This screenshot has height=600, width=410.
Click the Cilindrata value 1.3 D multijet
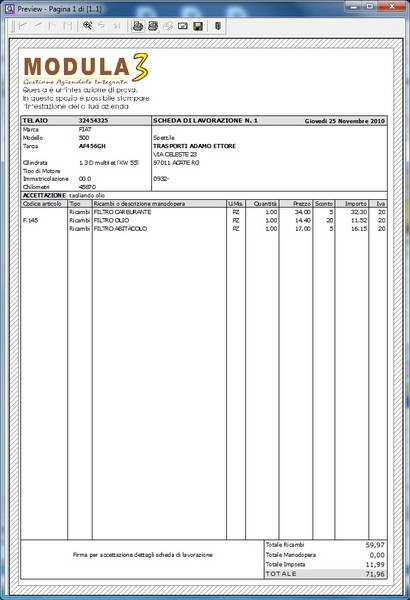coord(109,163)
